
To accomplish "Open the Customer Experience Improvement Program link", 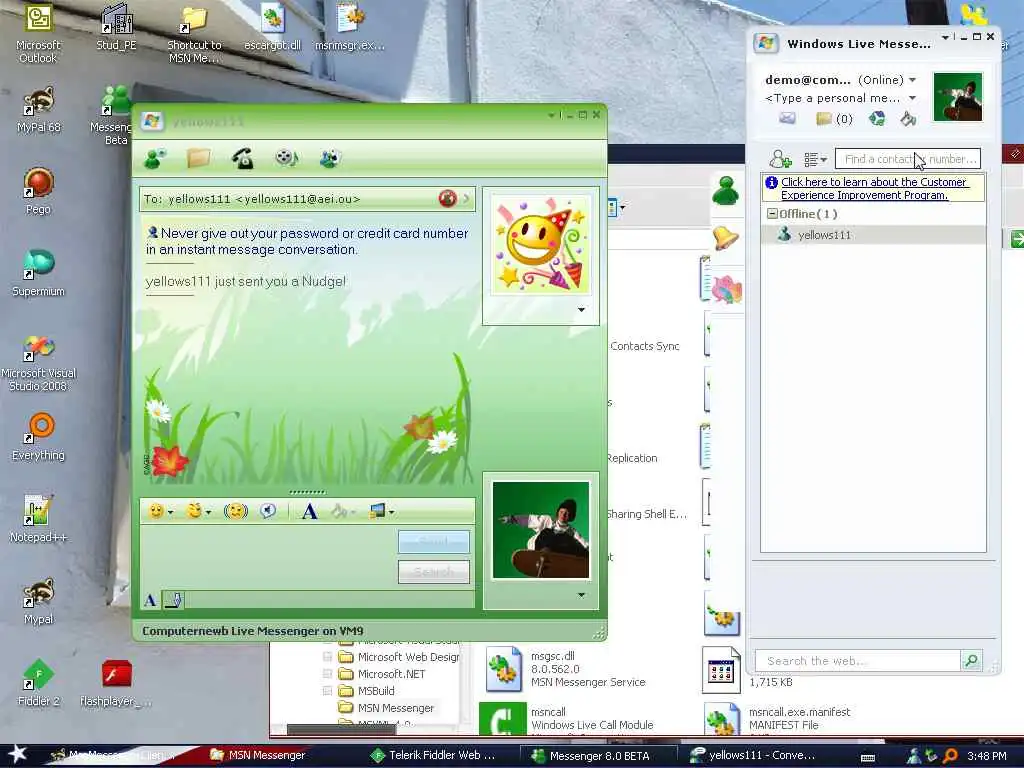I will [x=873, y=188].
